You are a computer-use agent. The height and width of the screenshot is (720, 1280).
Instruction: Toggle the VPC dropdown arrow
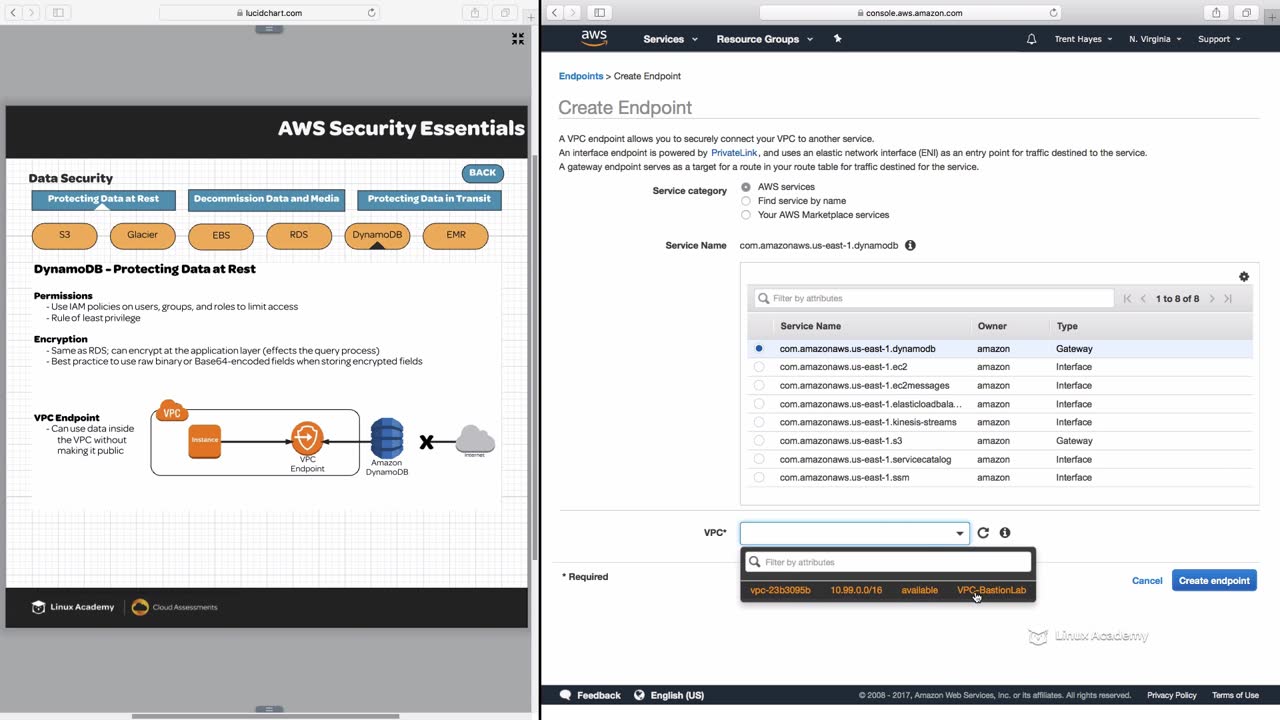tap(960, 533)
